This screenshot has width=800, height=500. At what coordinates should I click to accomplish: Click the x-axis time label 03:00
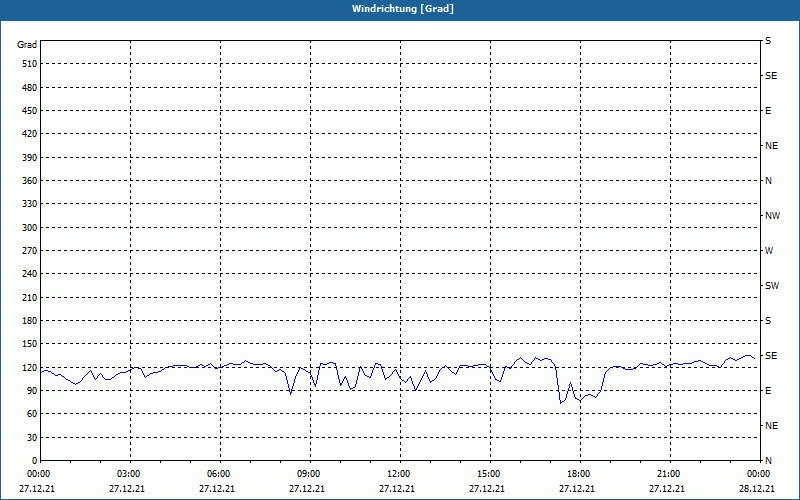pyautogui.click(x=129, y=474)
